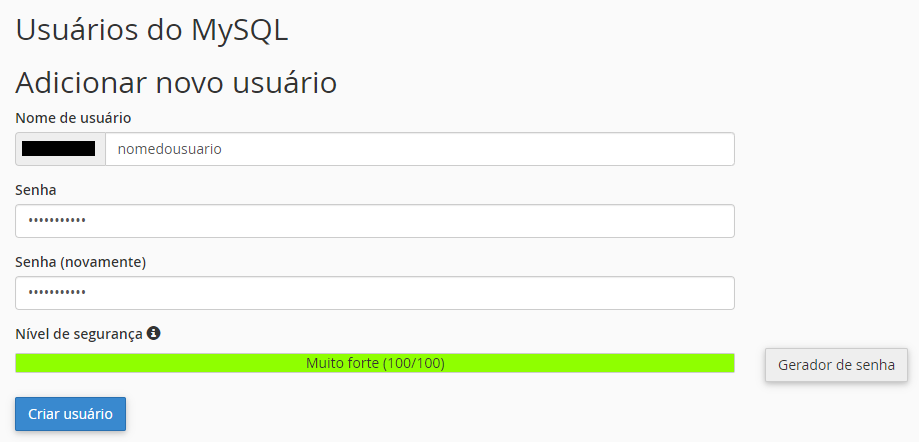This screenshot has width=919, height=442.
Task: Click the blue Criar usuário button
Action: click(x=70, y=414)
